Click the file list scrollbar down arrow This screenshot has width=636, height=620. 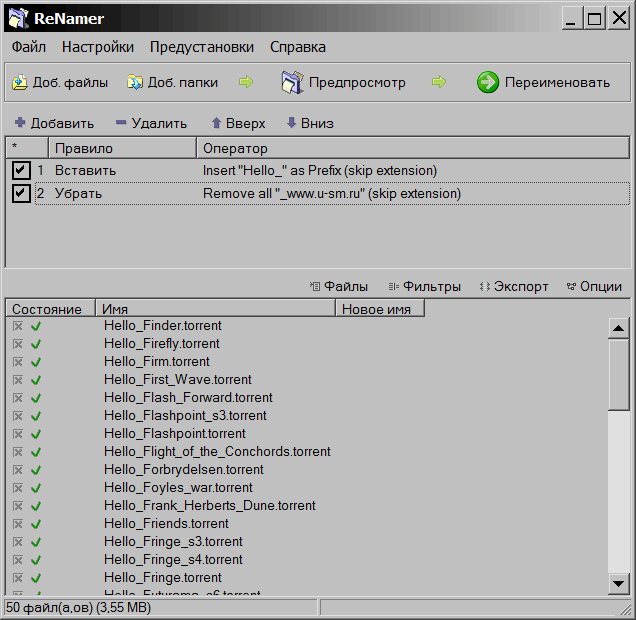tap(619, 584)
